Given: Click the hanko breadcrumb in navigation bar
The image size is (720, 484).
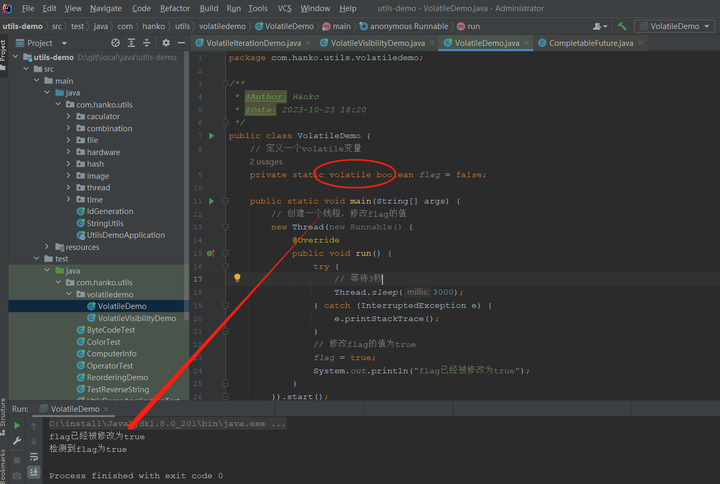Looking at the screenshot, I should click(153, 26).
